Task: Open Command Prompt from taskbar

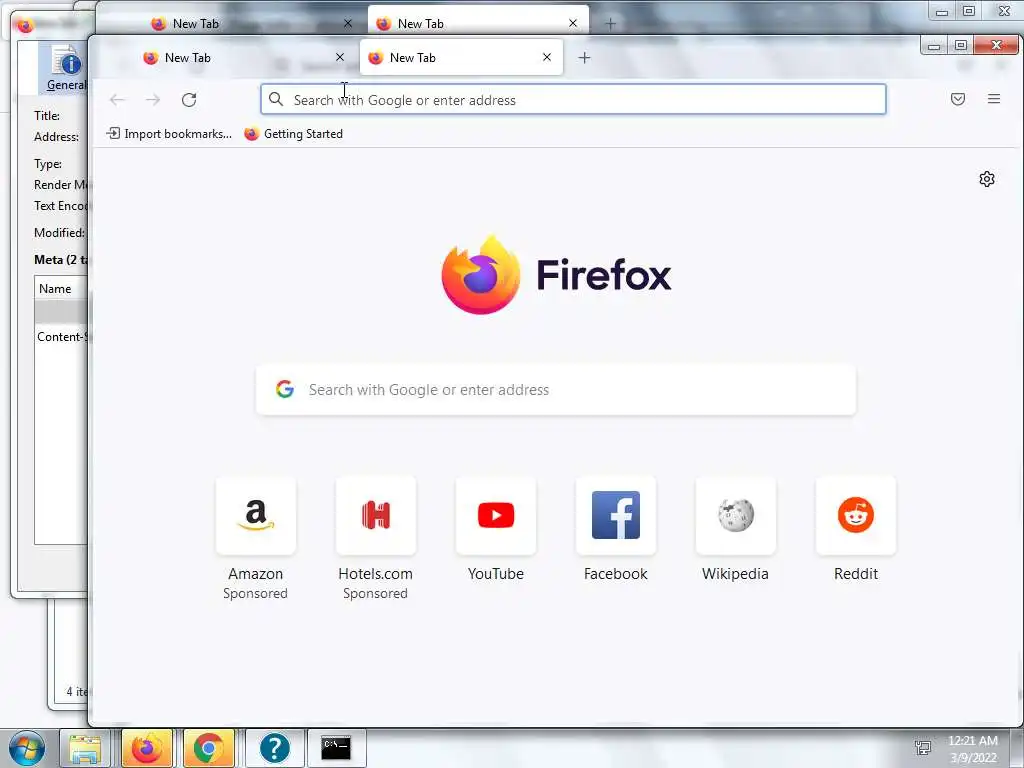Action: click(x=336, y=748)
